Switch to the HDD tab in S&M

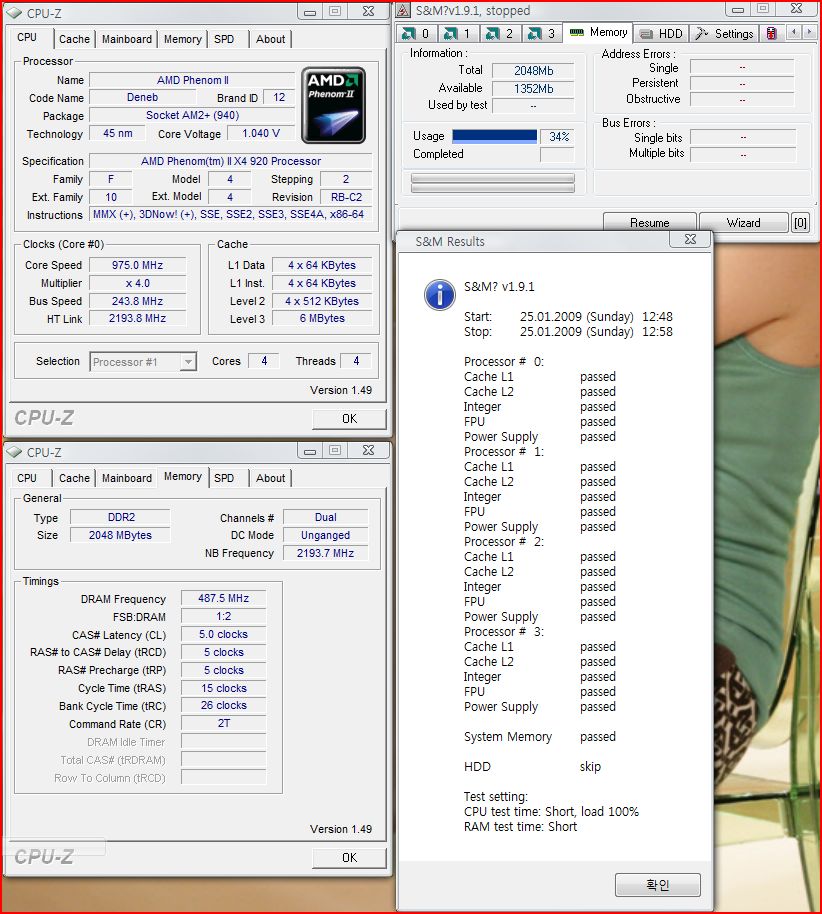[662, 34]
